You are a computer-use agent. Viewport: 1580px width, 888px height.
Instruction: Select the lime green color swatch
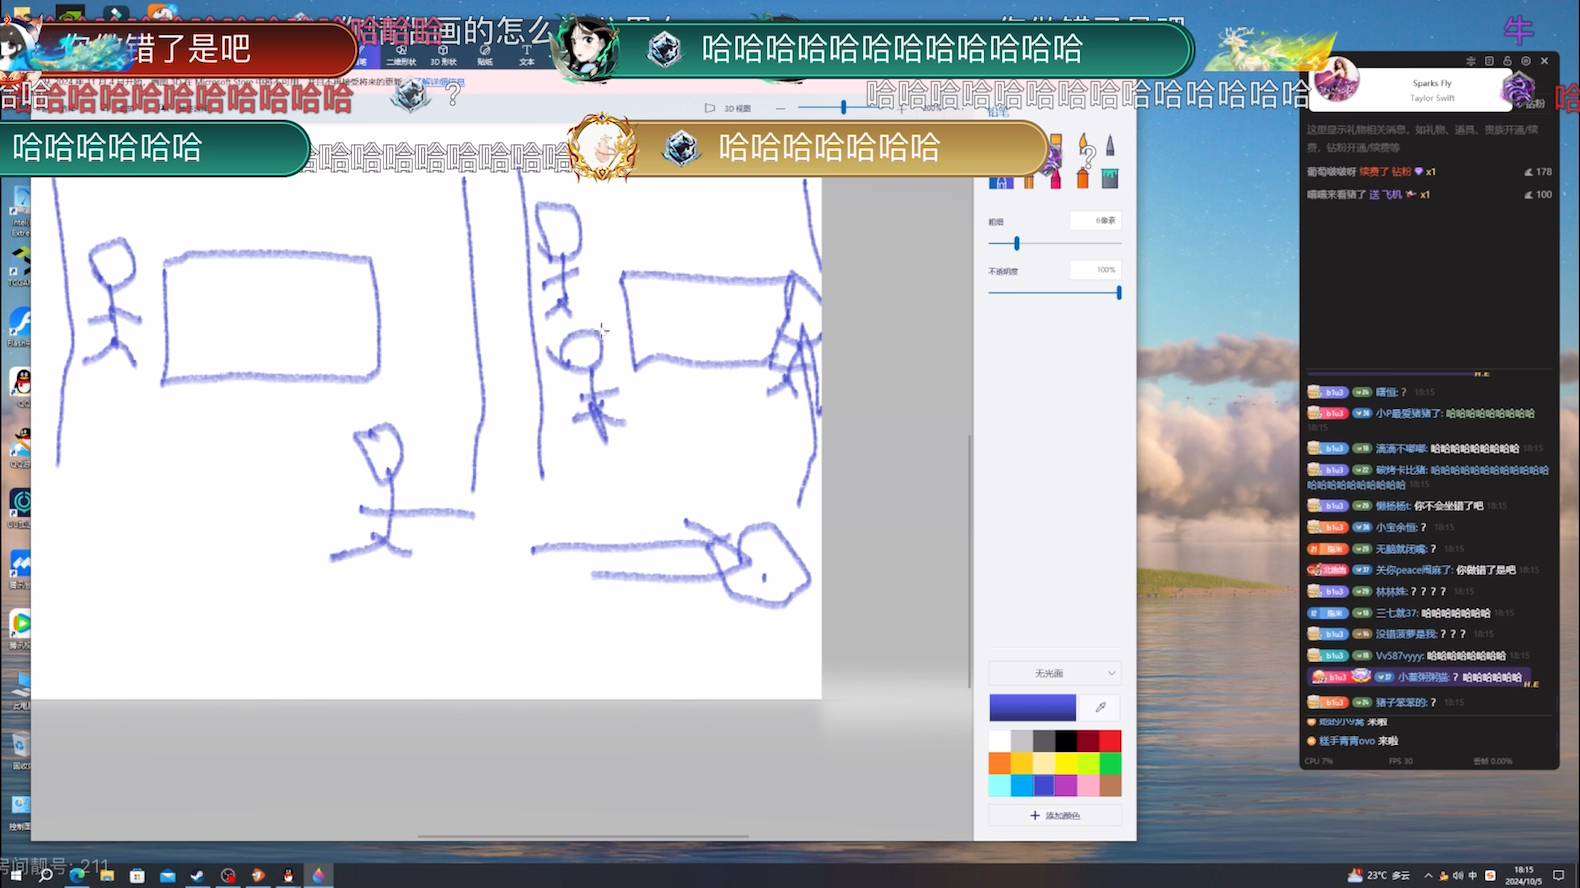[x=1088, y=764]
